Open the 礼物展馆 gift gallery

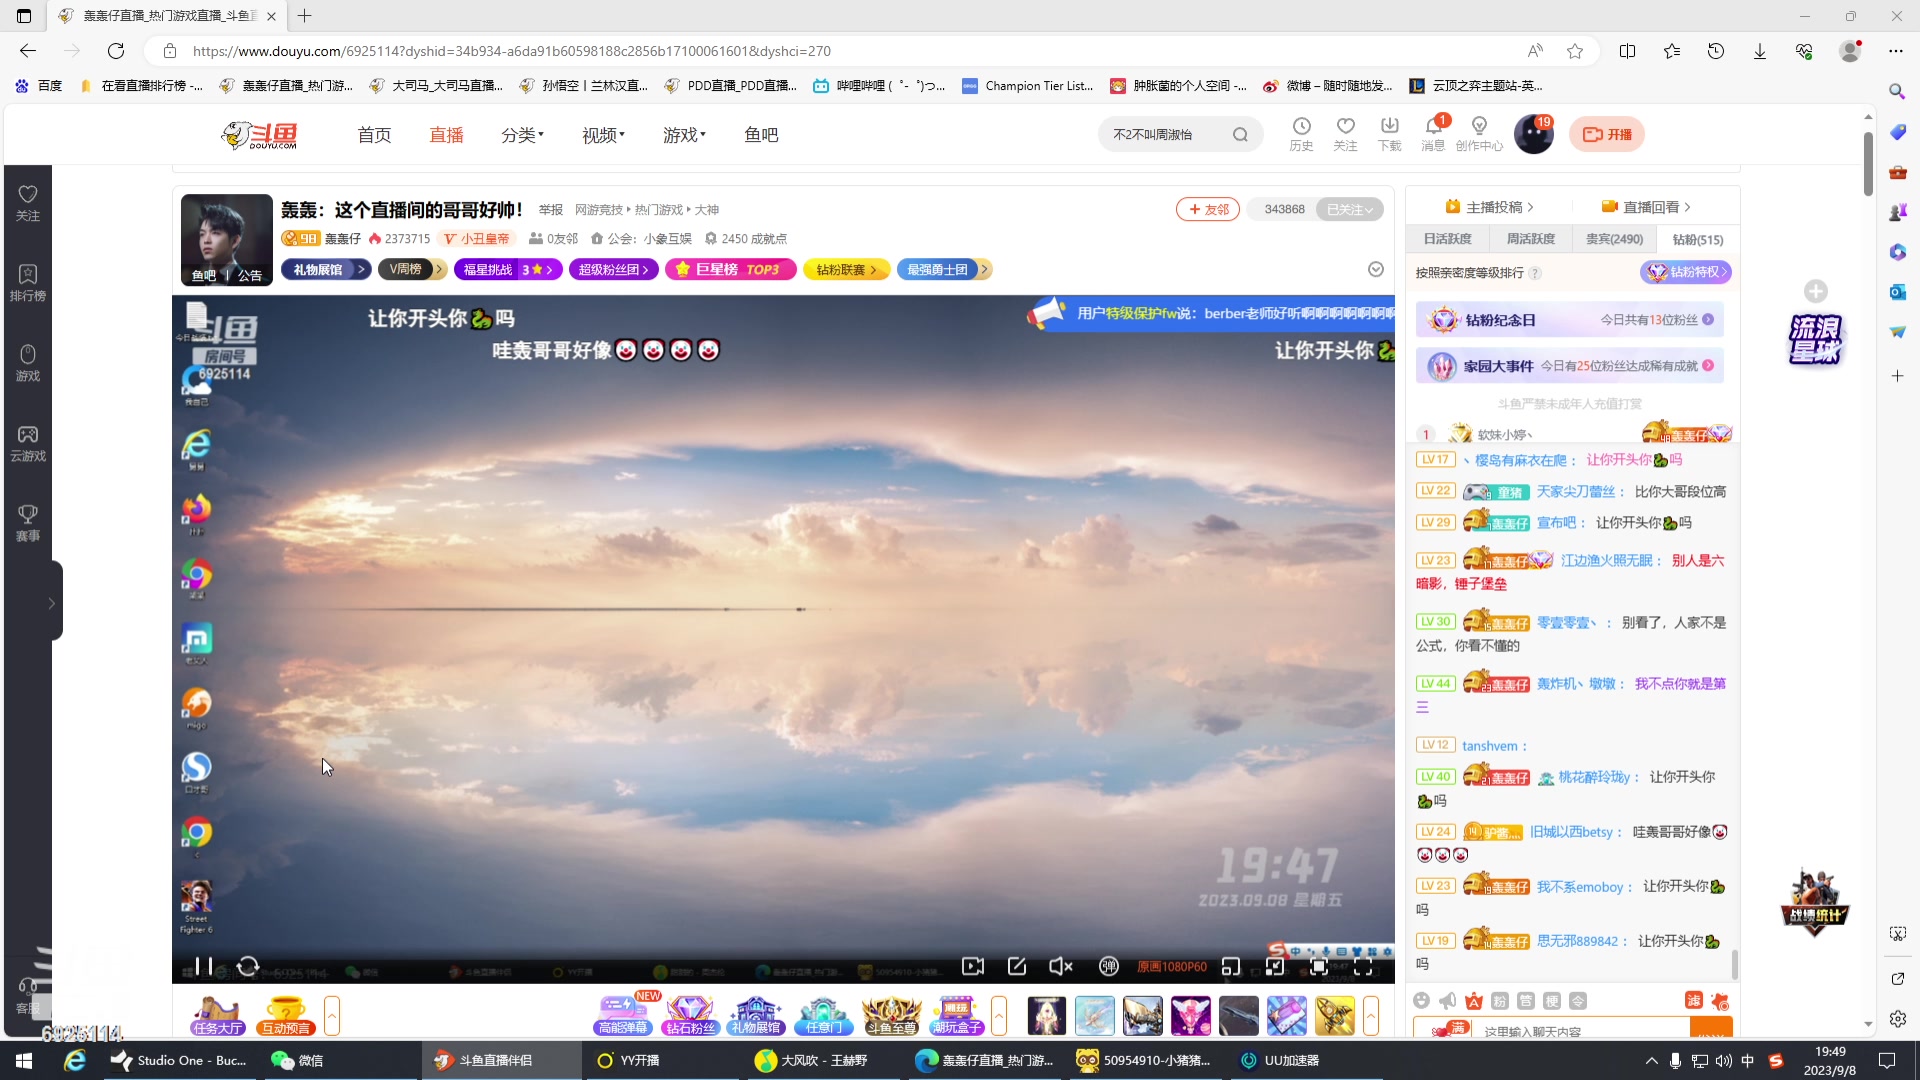click(757, 1015)
